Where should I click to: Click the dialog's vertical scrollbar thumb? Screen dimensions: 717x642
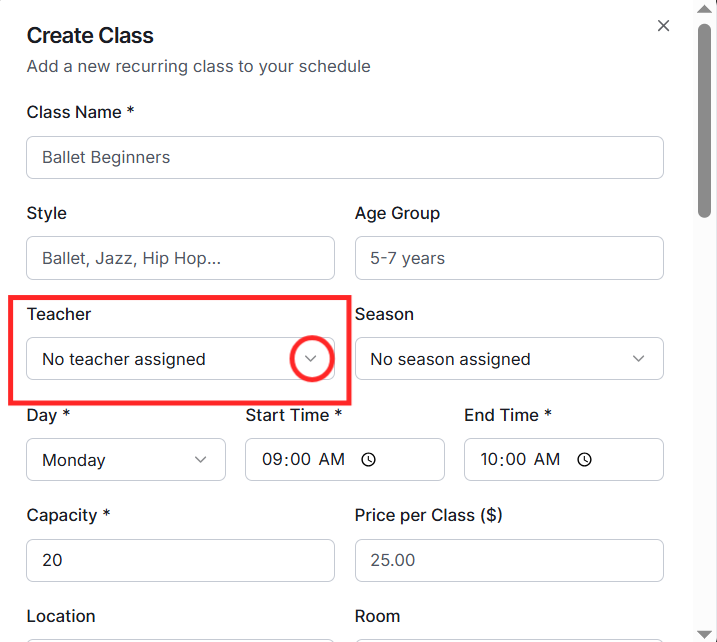(704, 120)
